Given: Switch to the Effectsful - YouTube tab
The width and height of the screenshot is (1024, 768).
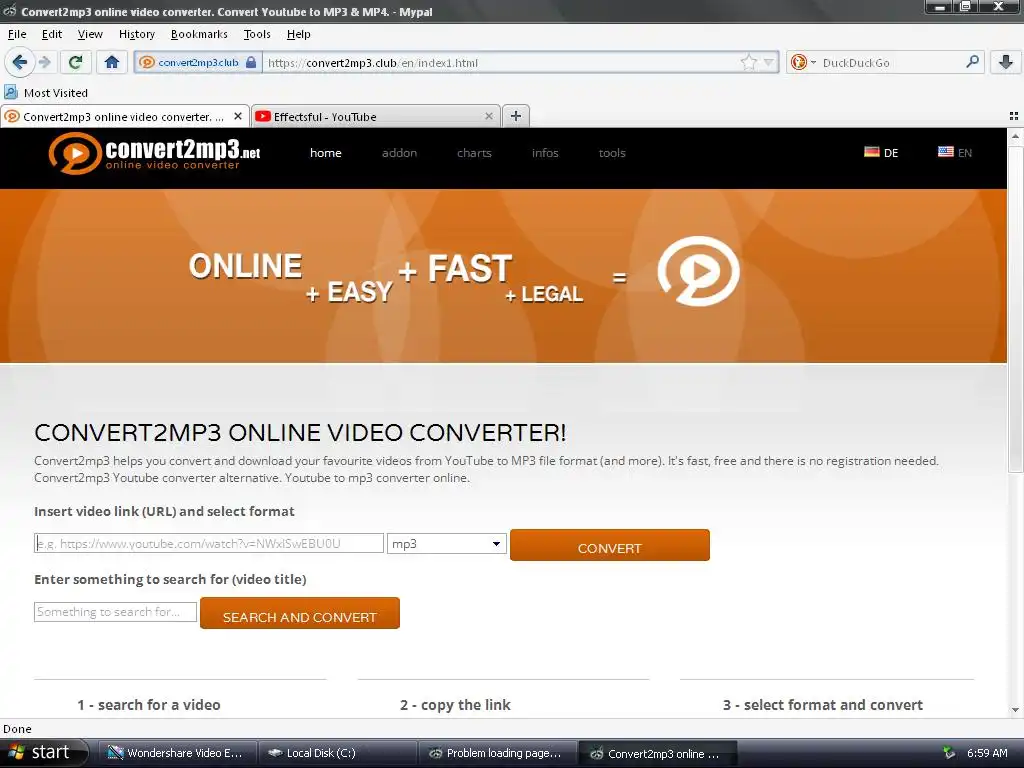Looking at the screenshot, I should click(x=376, y=116).
